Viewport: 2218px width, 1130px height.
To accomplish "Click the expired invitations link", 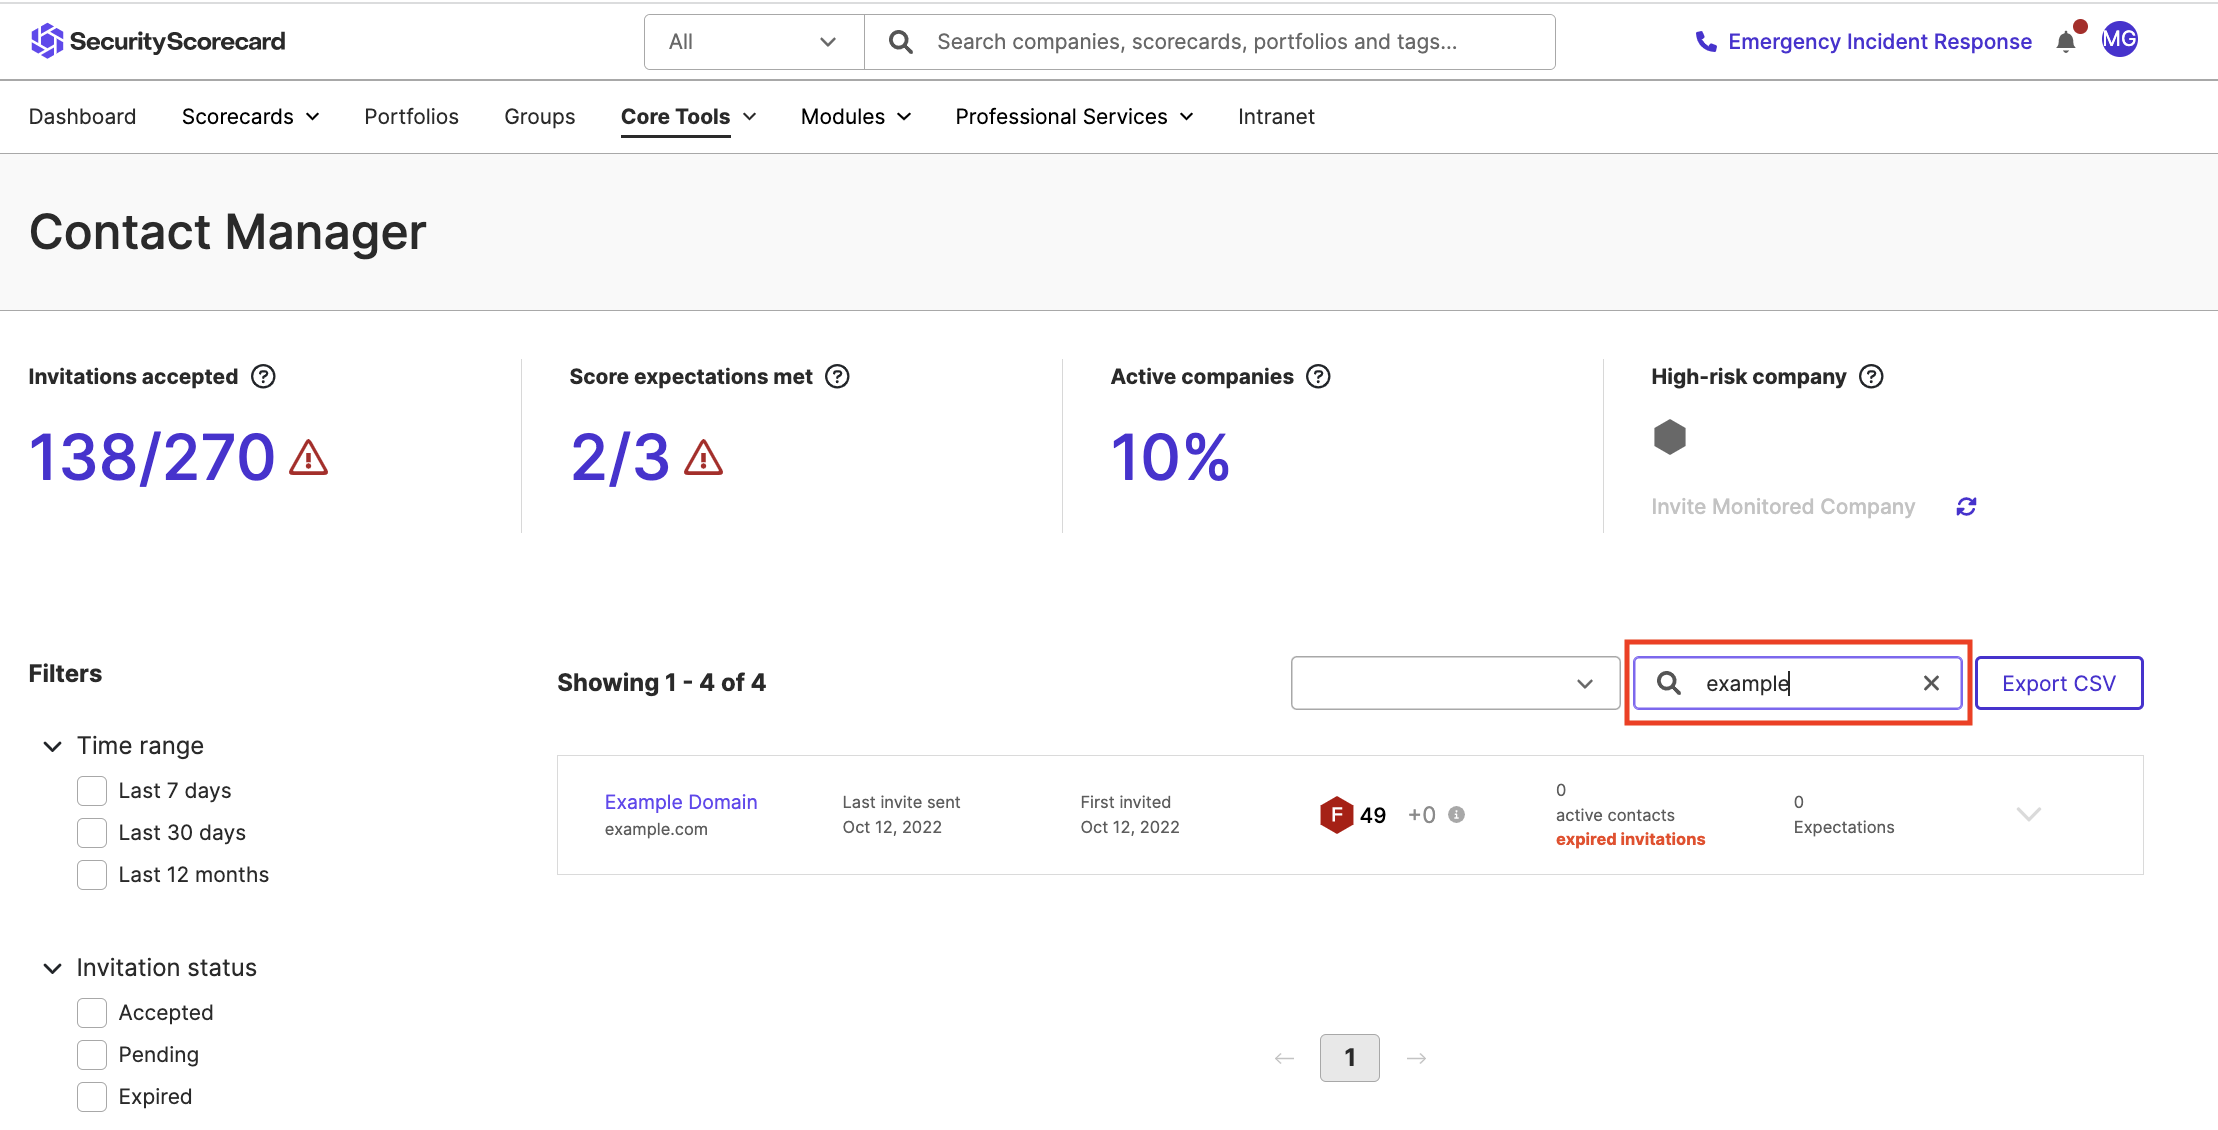I will tap(1630, 839).
